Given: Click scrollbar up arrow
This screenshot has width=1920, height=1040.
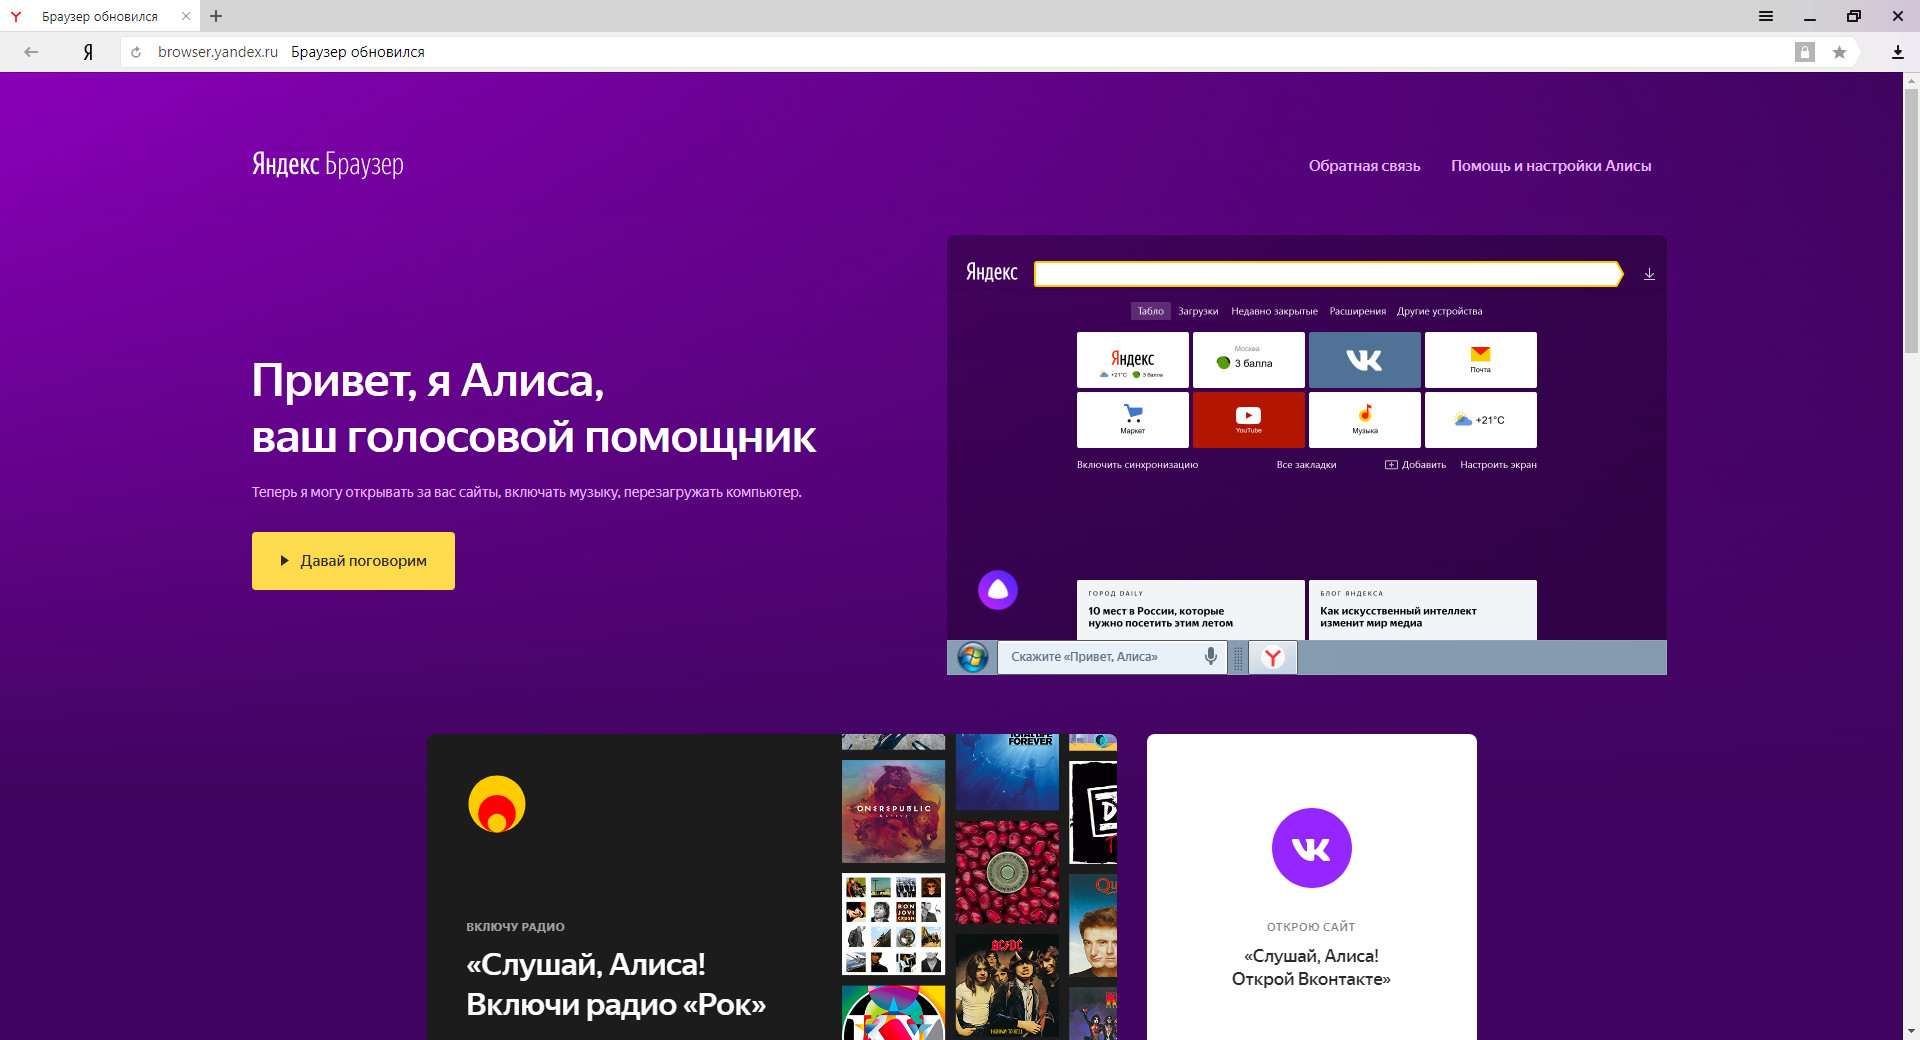Looking at the screenshot, I should pos(1911,80).
